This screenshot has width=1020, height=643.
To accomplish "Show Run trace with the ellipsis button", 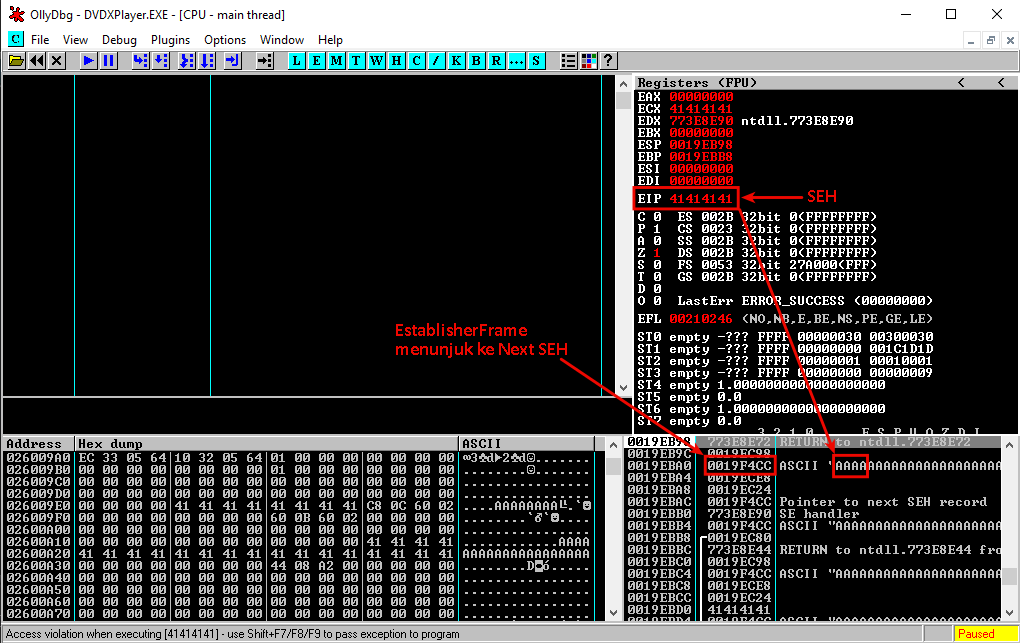I will click(517, 61).
